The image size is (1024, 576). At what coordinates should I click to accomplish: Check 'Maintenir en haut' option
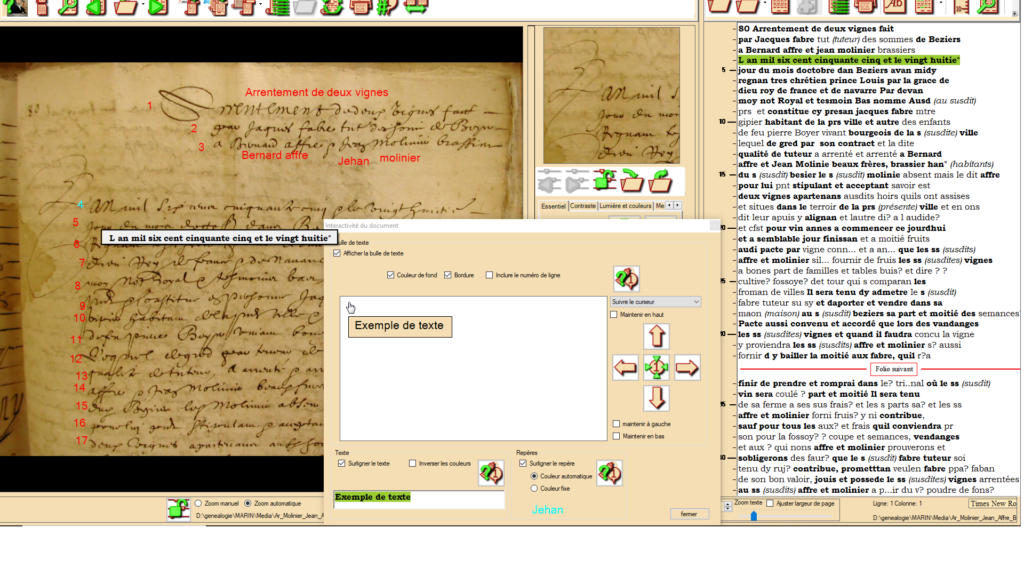click(614, 315)
